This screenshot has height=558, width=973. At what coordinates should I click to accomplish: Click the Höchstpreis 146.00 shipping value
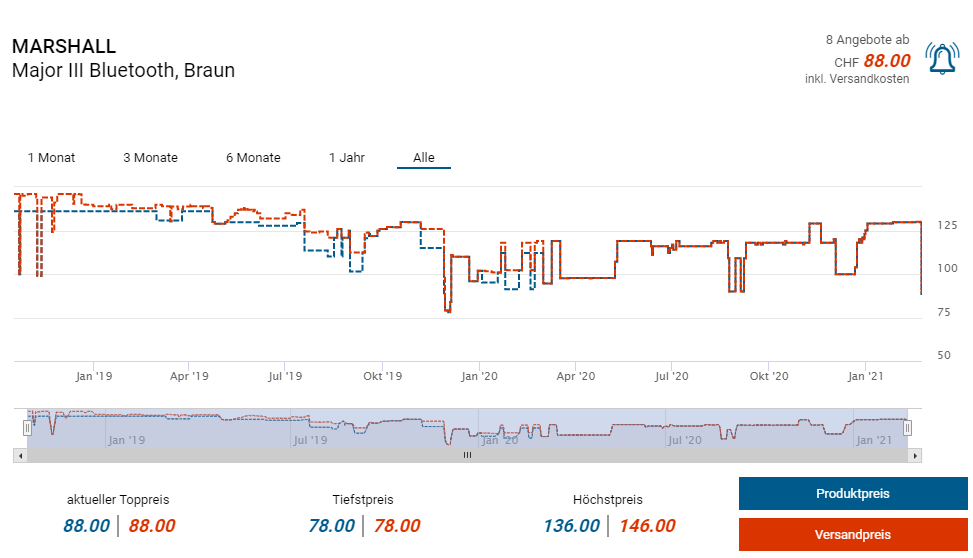pos(647,526)
